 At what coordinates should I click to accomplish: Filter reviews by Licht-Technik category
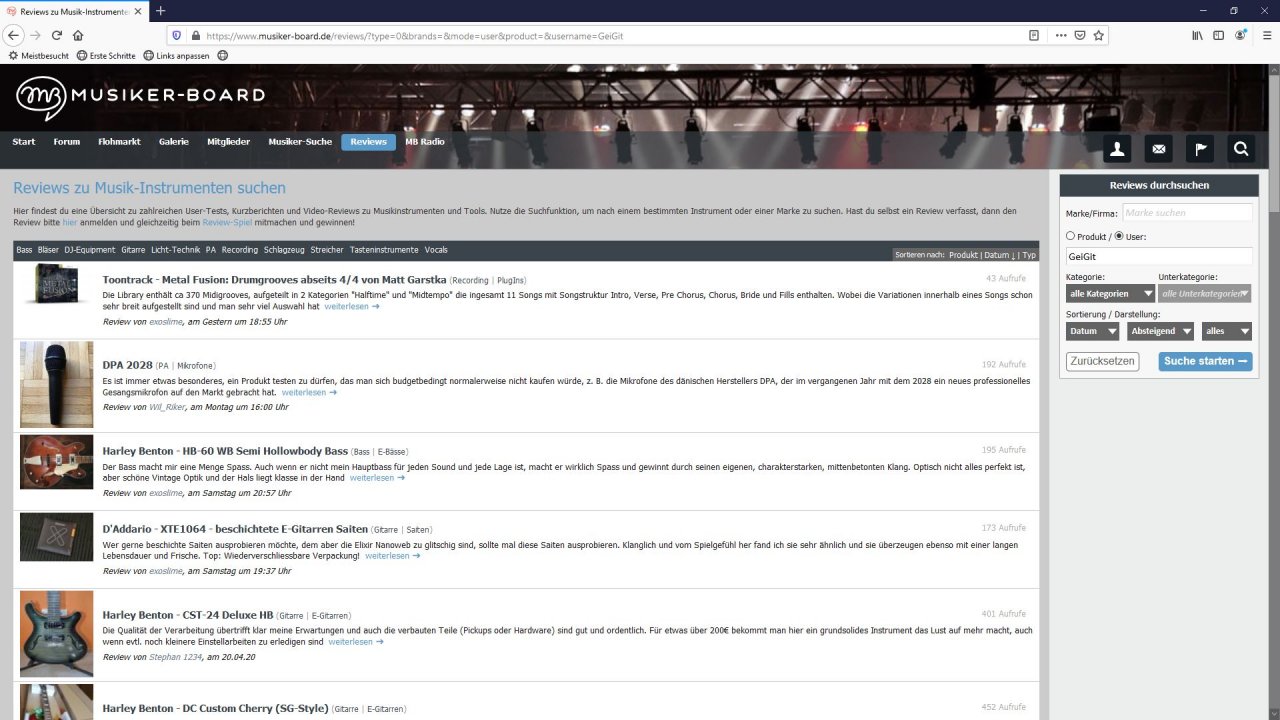(176, 250)
